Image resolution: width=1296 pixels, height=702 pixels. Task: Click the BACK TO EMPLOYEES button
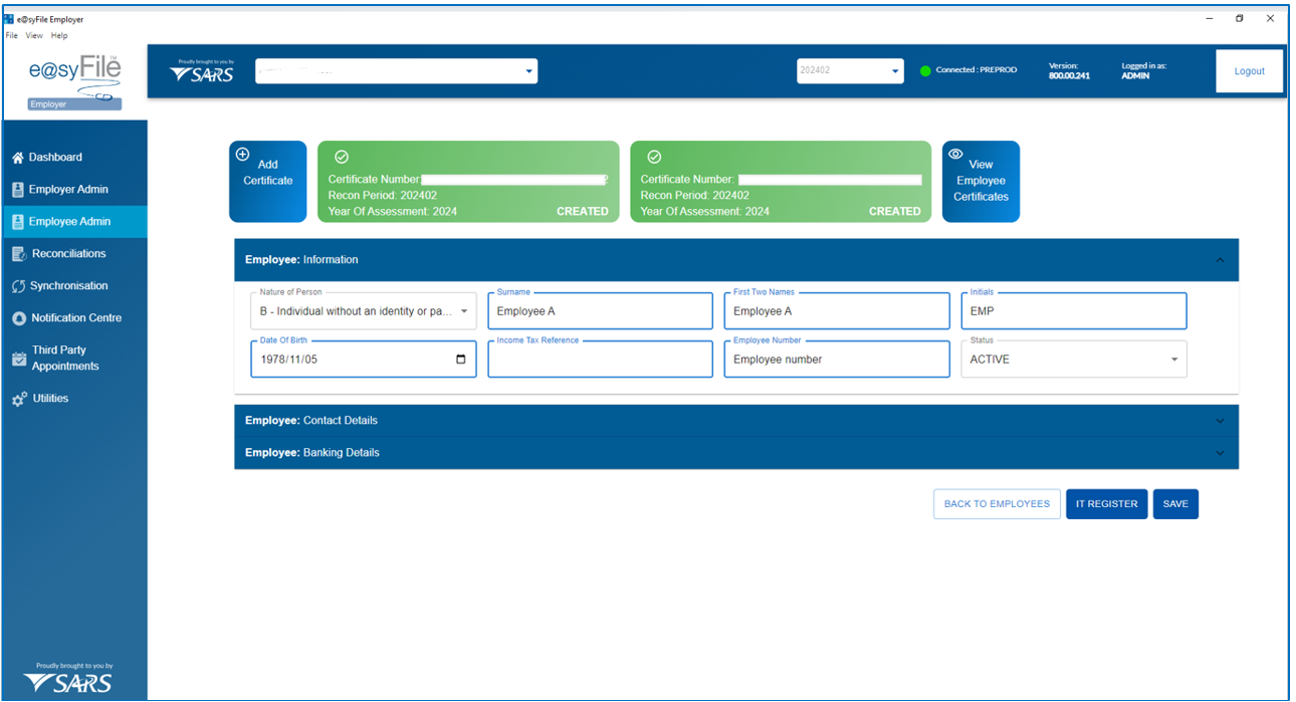pyautogui.click(x=996, y=504)
